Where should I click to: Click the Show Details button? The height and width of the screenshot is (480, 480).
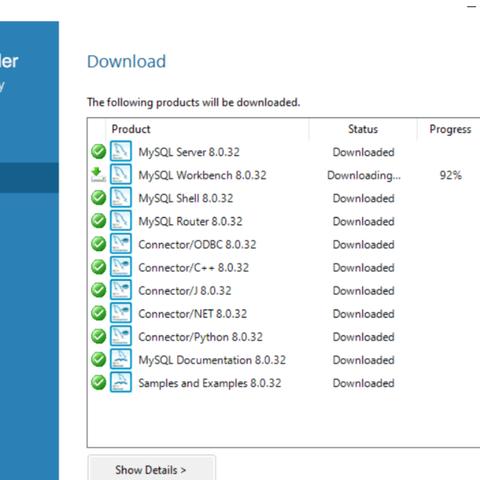tap(151, 469)
